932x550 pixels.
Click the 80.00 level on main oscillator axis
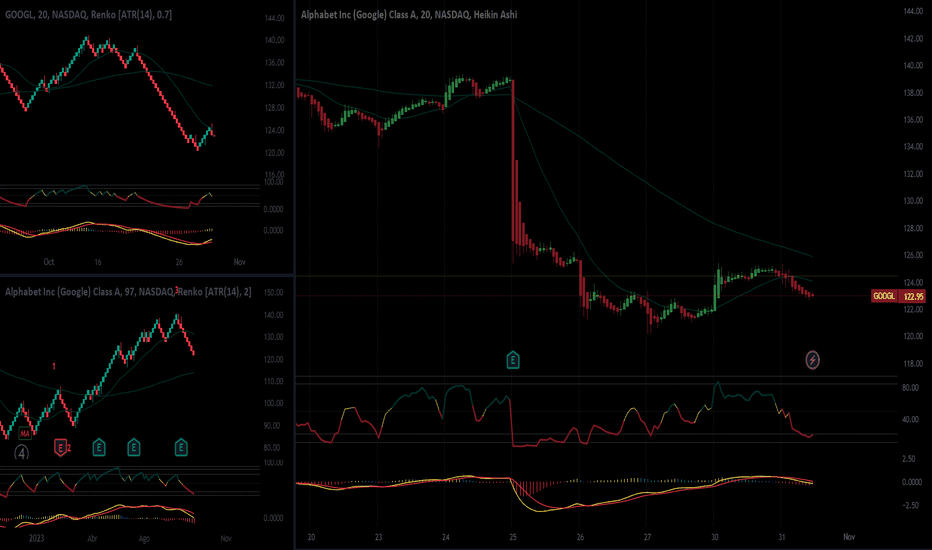tap(911, 387)
